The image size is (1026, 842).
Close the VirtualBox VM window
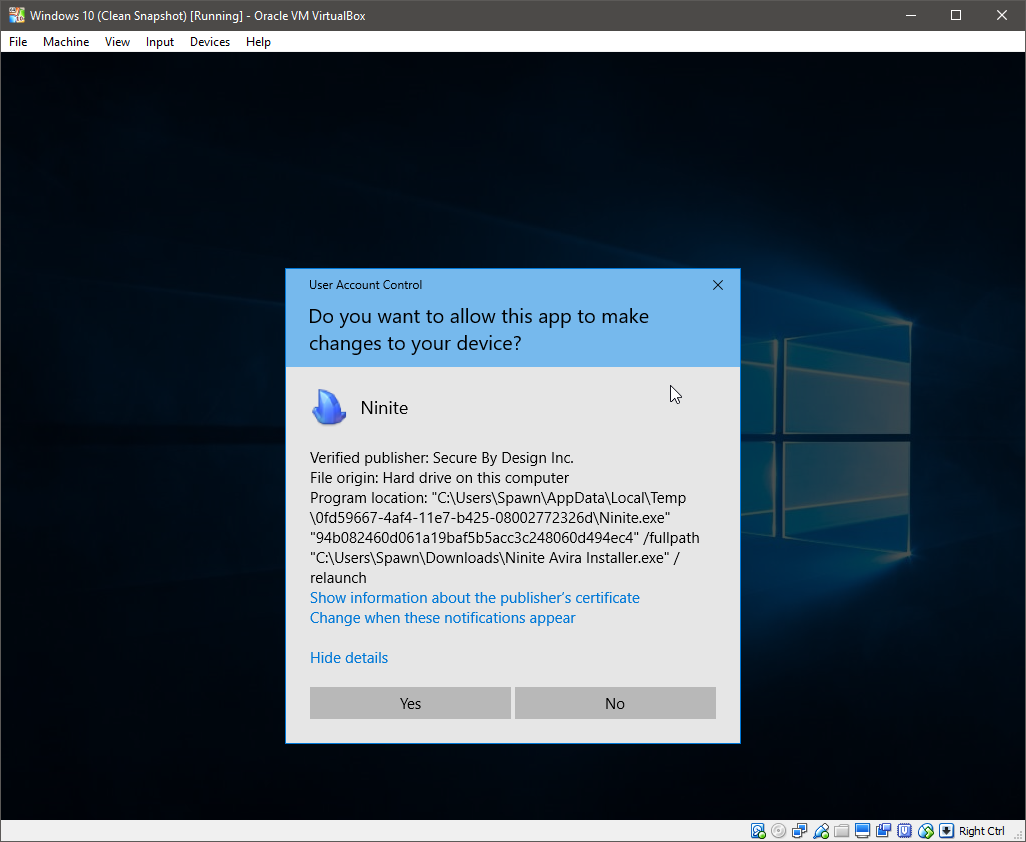click(1002, 15)
